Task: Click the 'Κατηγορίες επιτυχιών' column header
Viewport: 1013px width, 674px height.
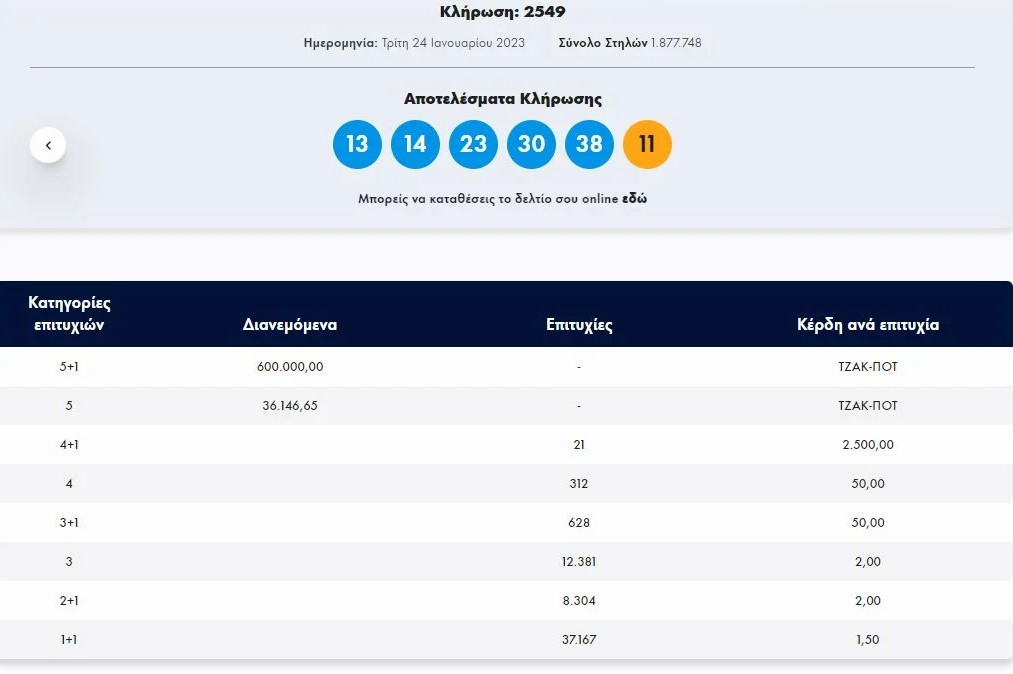Action: (x=69, y=313)
